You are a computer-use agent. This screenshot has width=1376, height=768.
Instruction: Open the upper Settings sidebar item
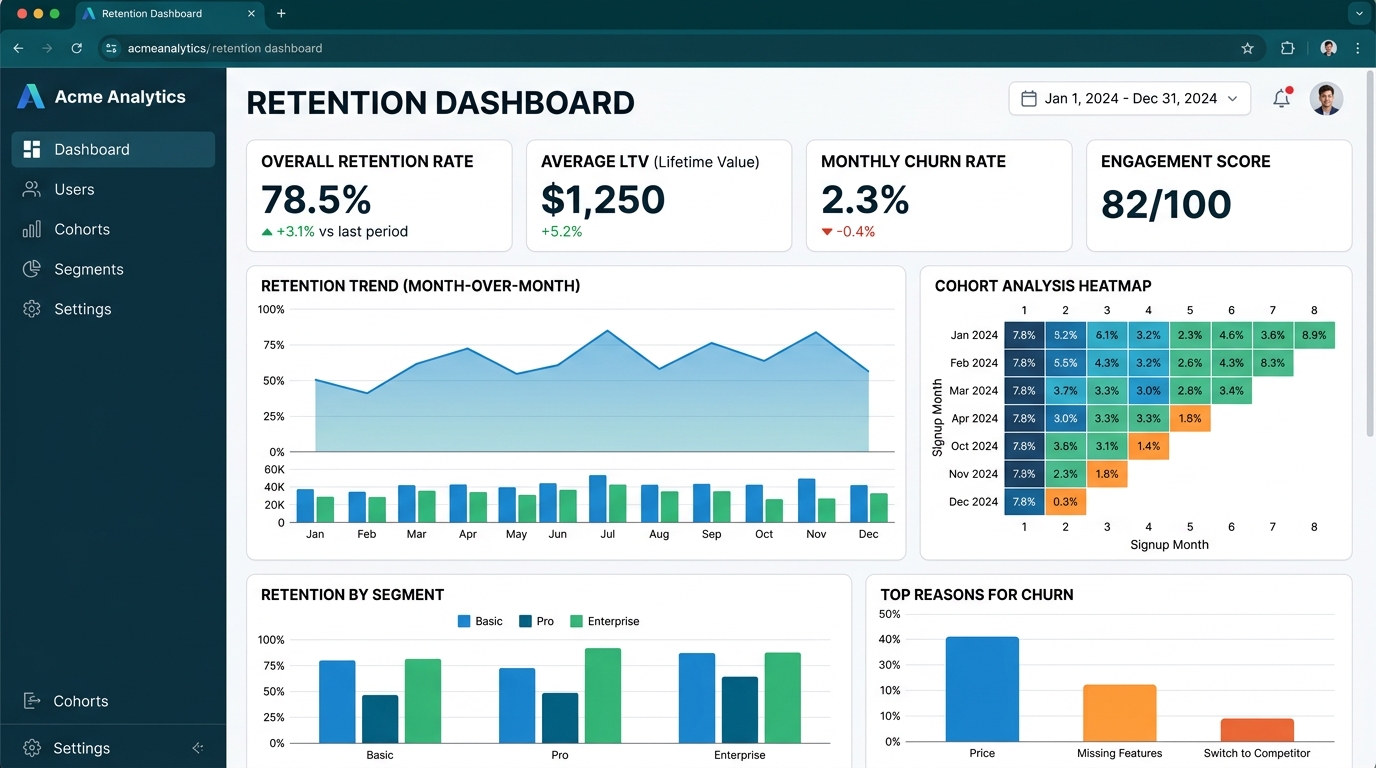(113, 309)
